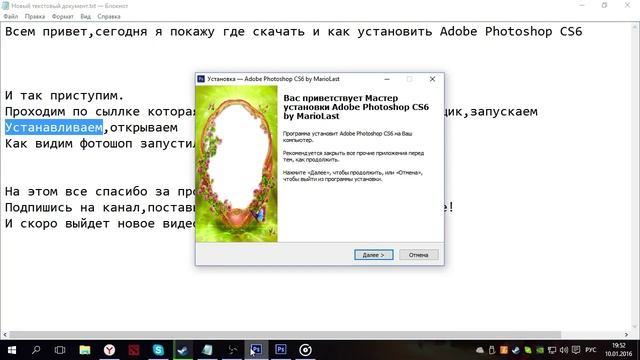
Task: Click Далее to continue installation
Action: (x=373, y=255)
